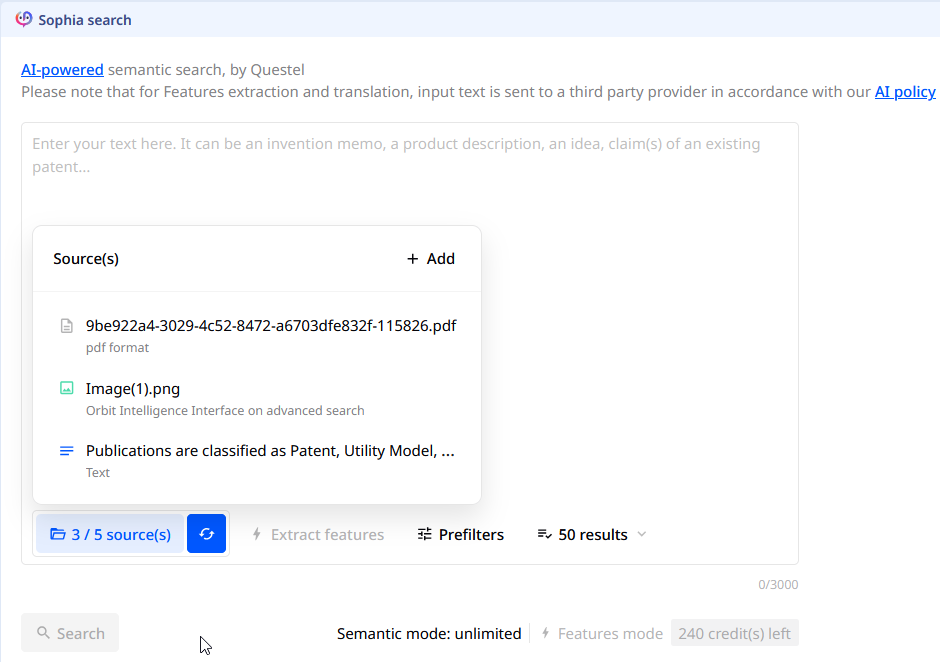Select the Publications are classified text source

click(258, 461)
